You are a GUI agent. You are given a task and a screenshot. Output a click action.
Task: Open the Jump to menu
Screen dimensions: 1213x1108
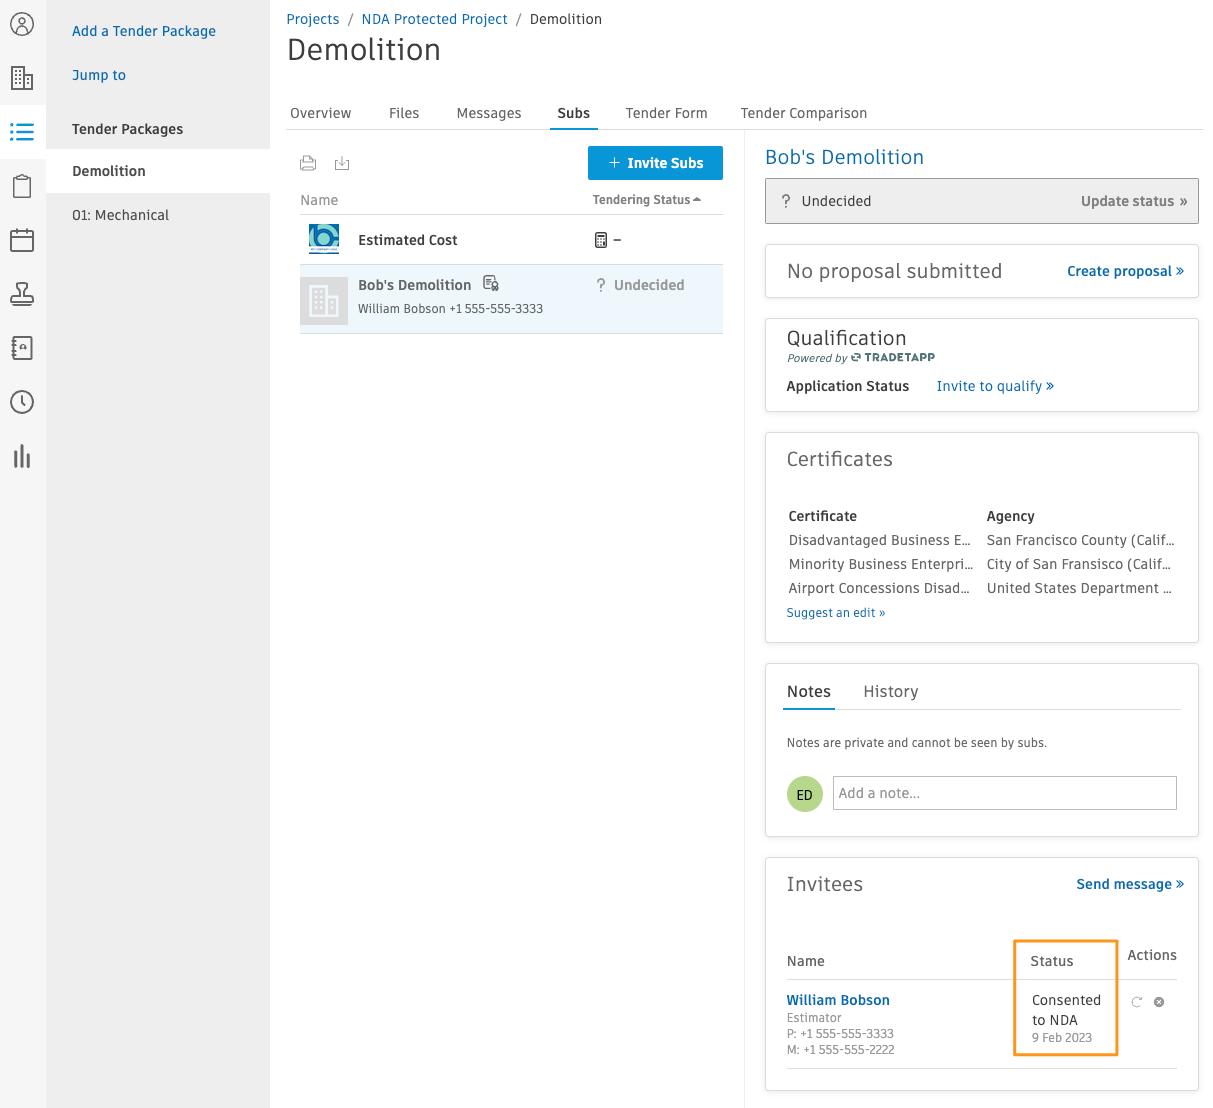[99, 75]
